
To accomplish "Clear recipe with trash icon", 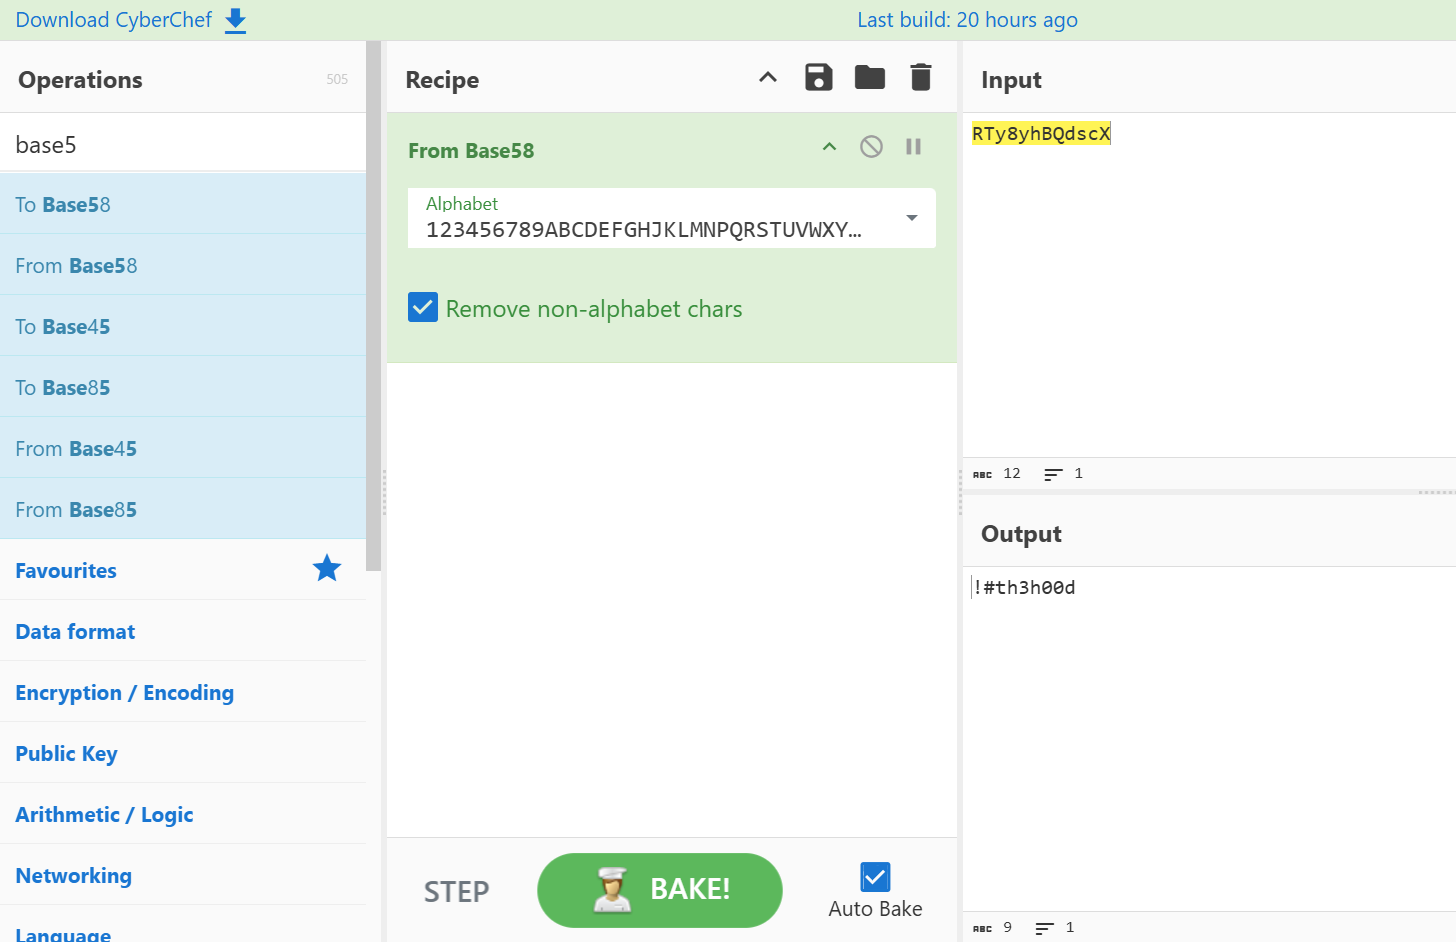I will coord(921,77).
